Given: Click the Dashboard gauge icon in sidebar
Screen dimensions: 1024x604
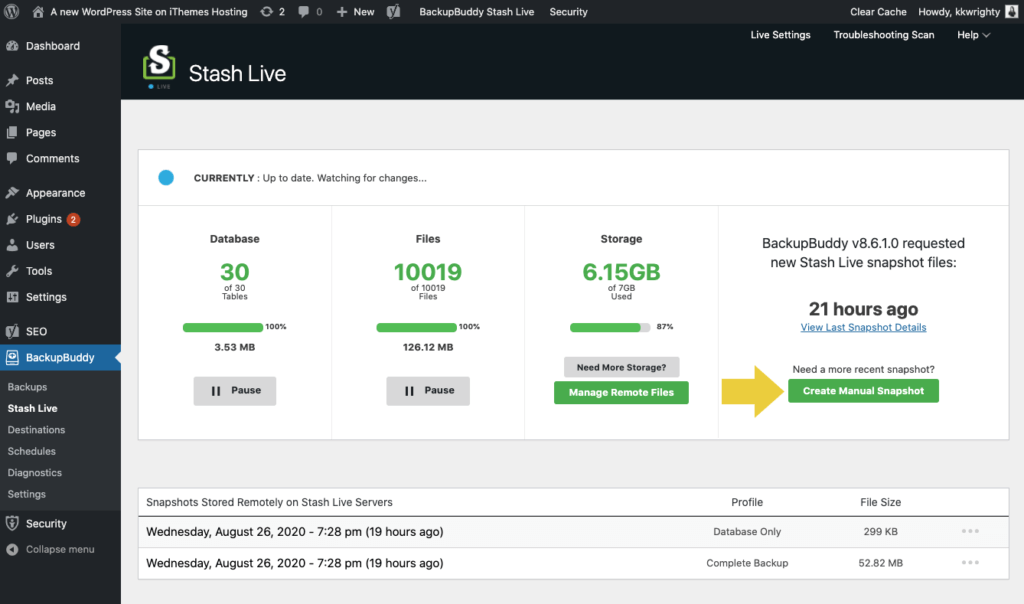Looking at the screenshot, I should tap(12, 46).
